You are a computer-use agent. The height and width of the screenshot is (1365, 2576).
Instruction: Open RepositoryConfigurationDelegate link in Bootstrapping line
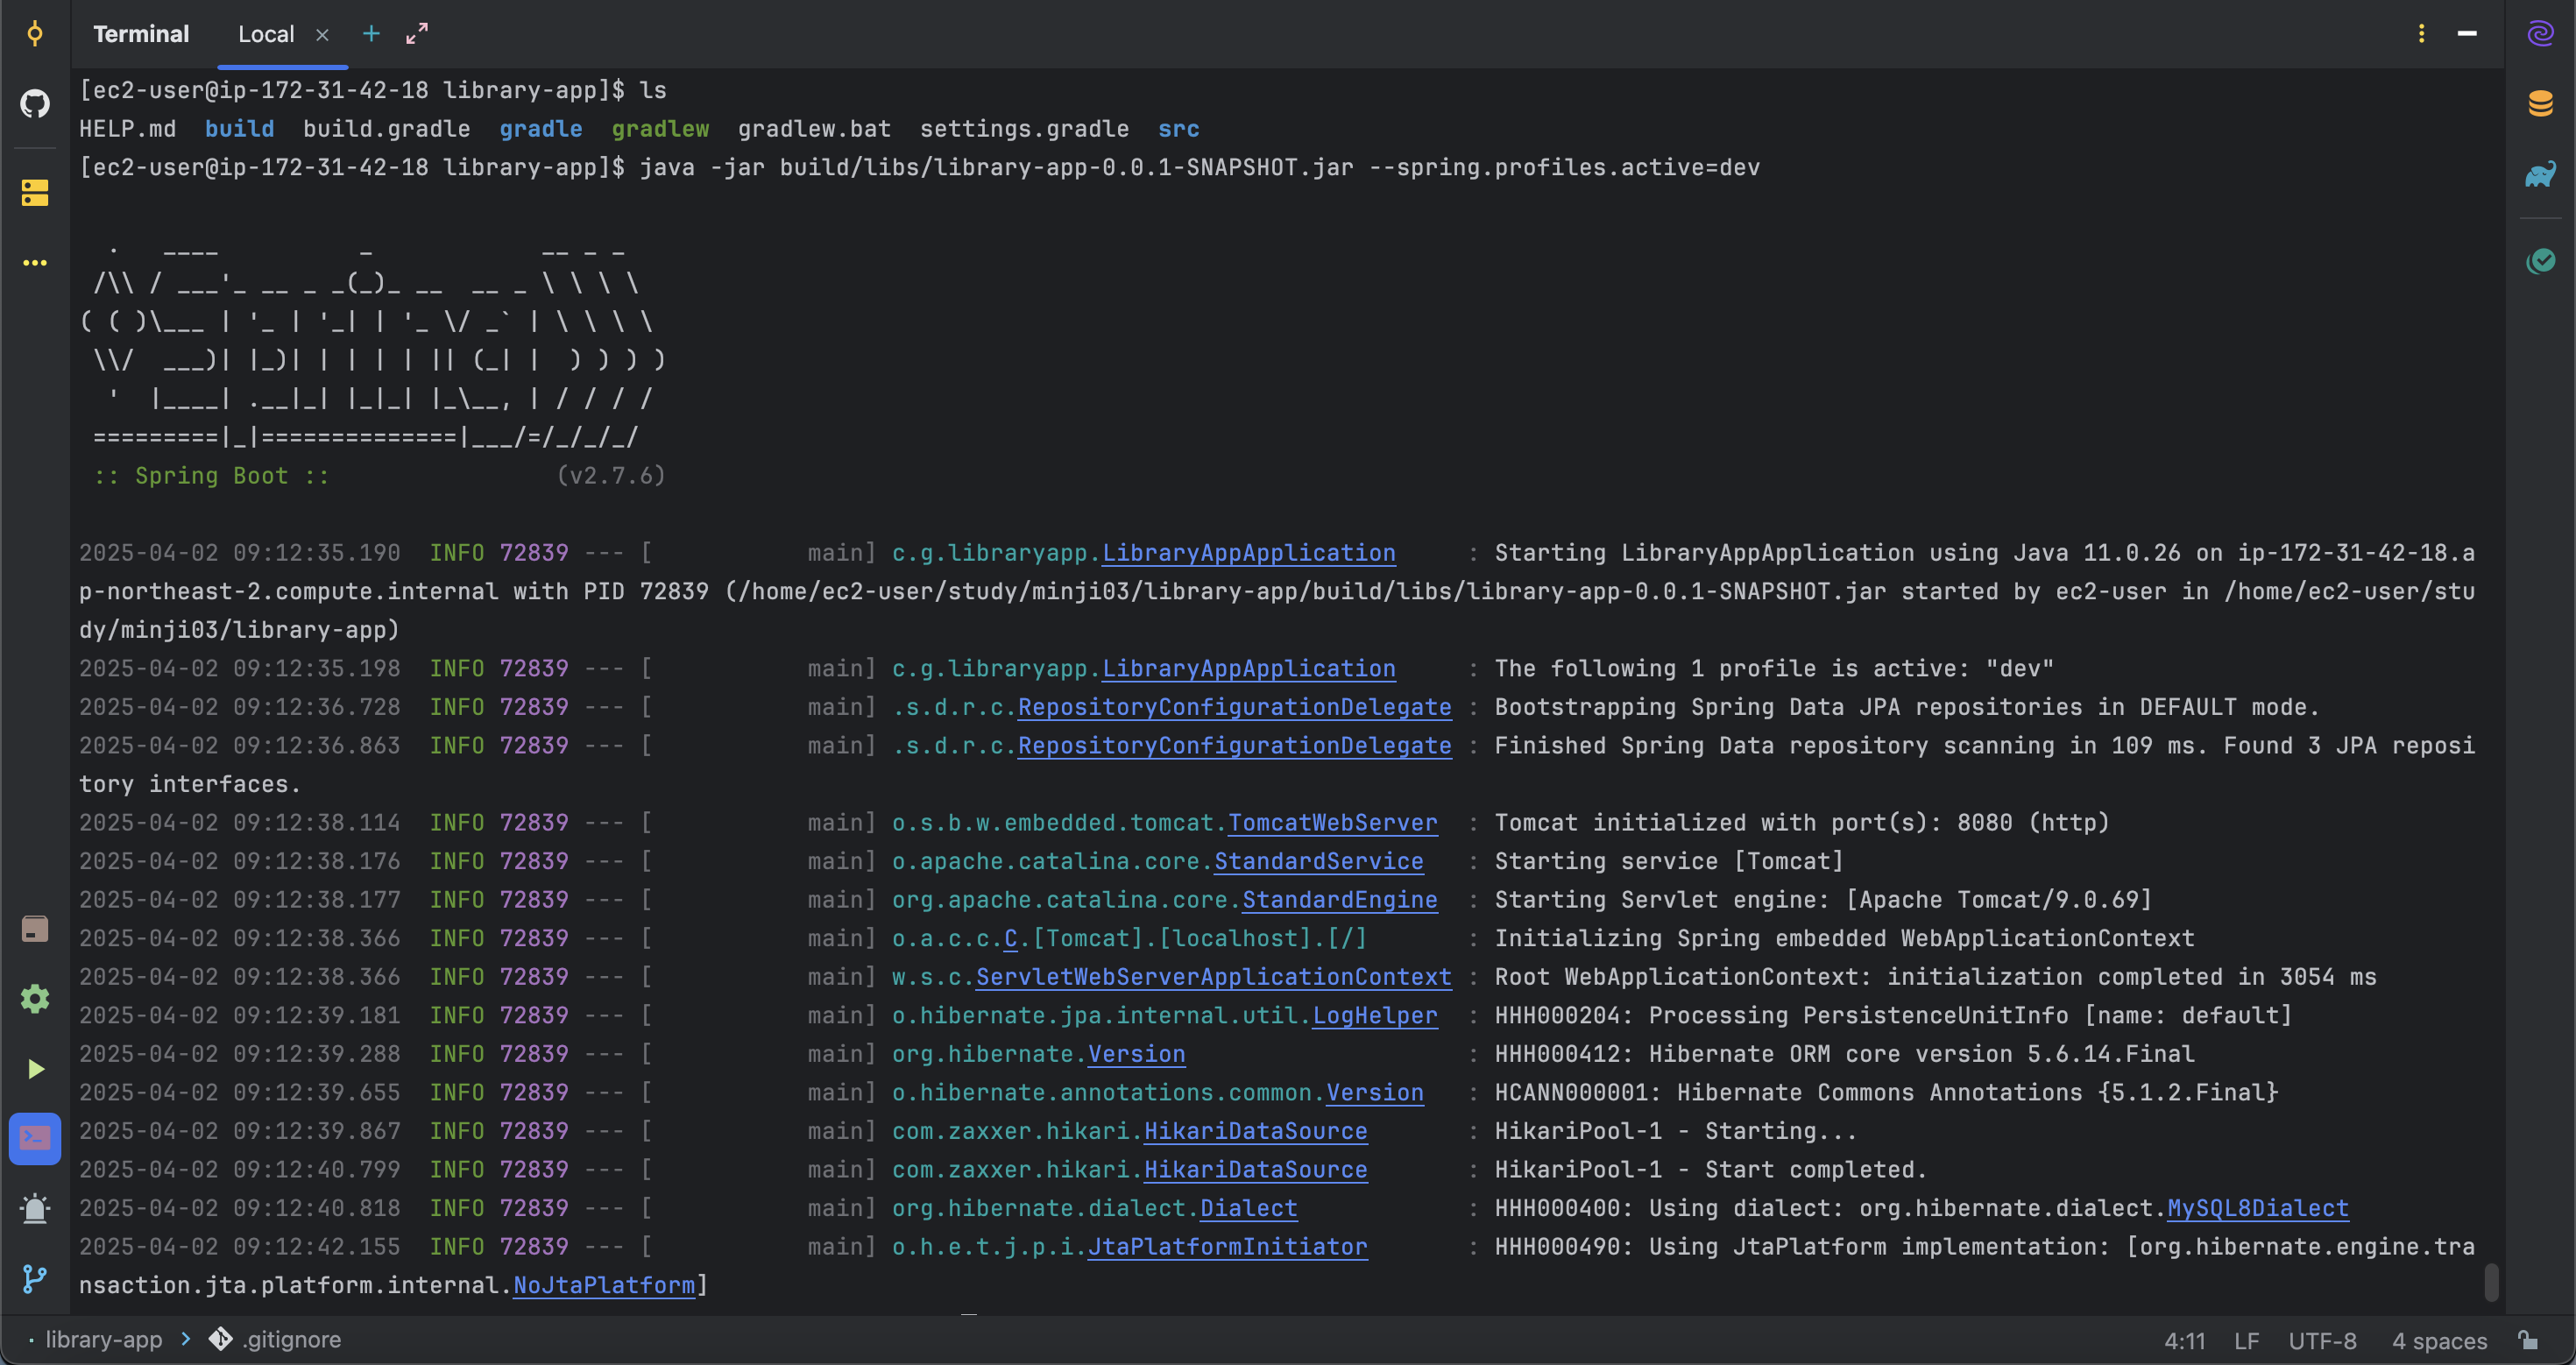(1234, 707)
